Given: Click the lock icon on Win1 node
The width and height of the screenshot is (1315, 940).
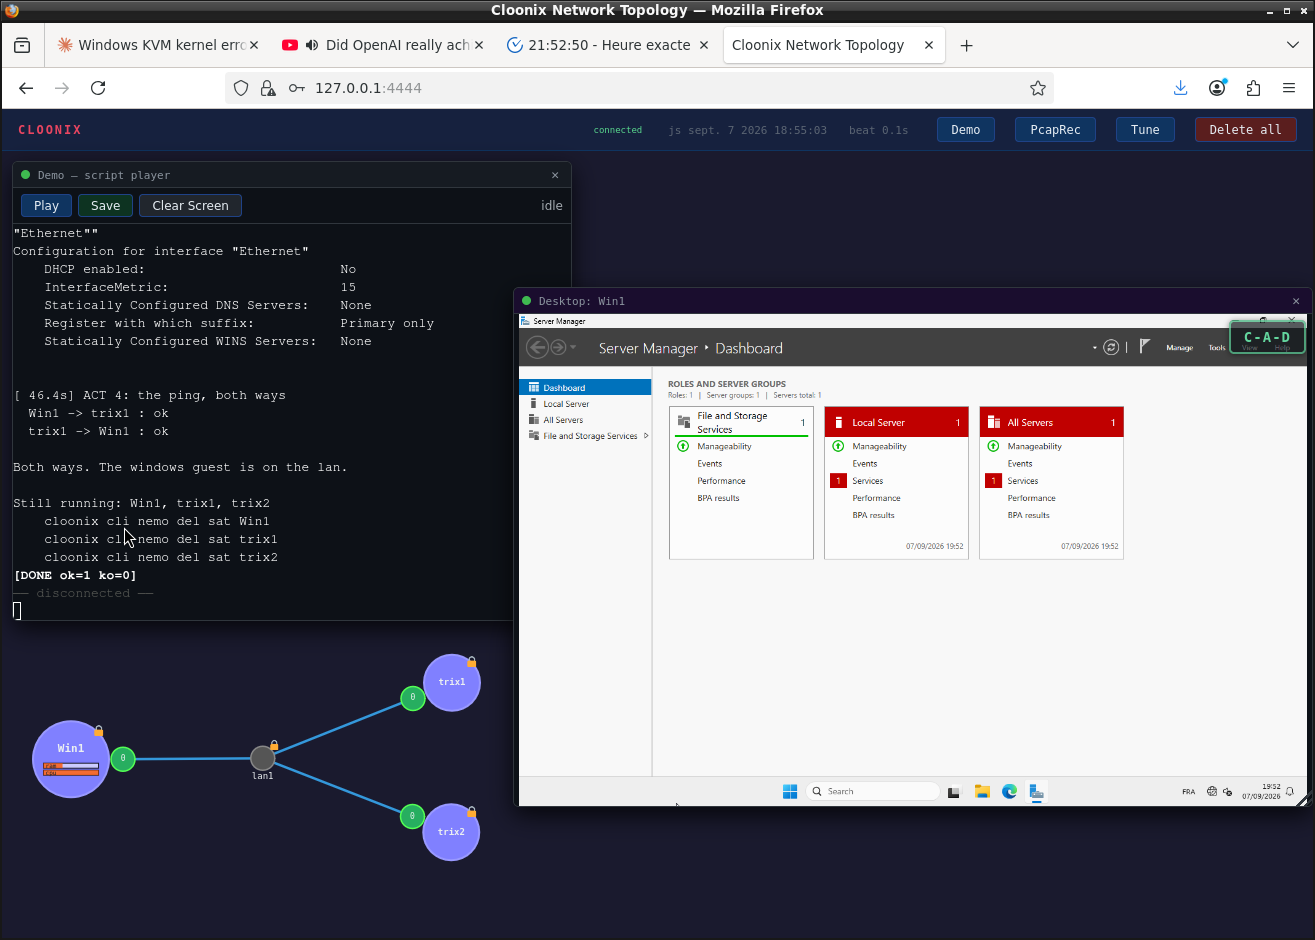Looking at the screenshot, I should [x=98, y=731].
